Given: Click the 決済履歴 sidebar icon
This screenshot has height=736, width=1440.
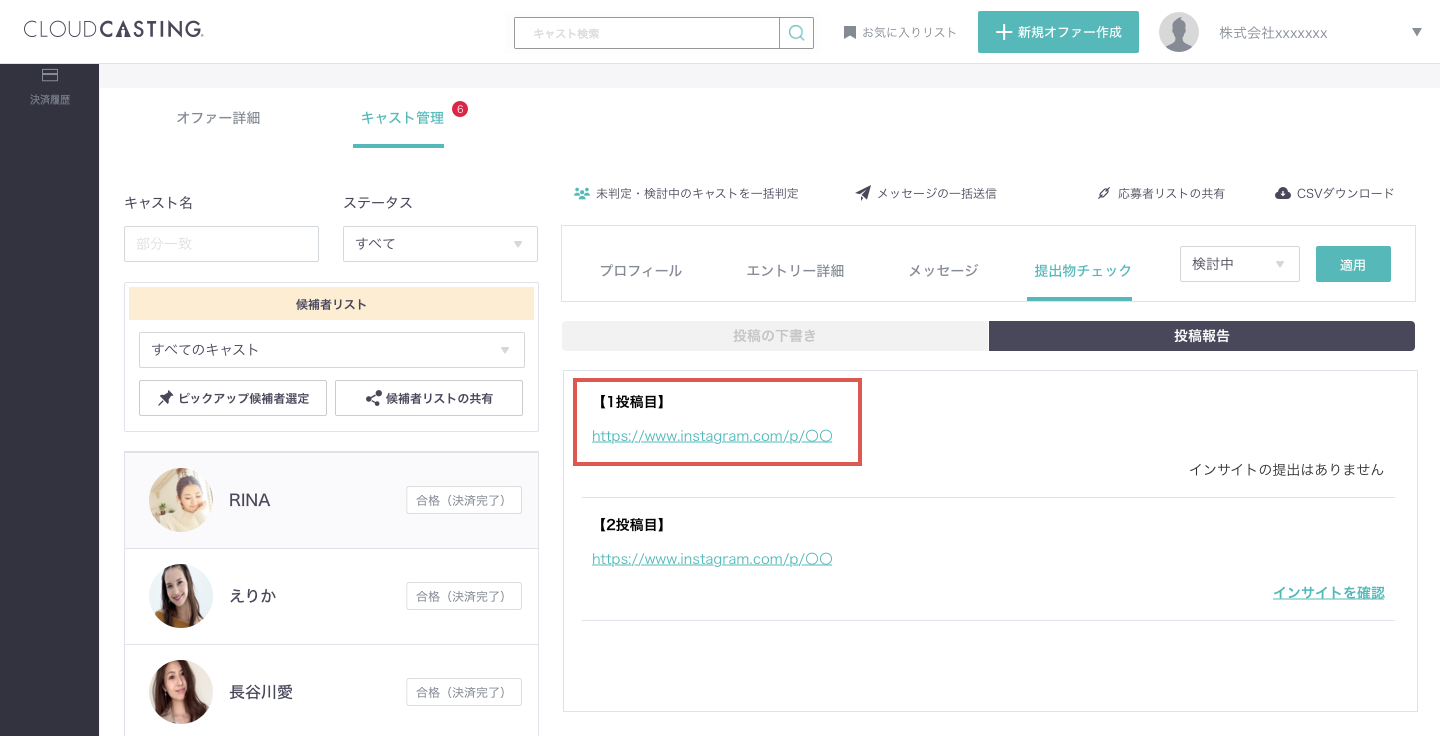Looking at the screenshot, I should tap(49, 76).
